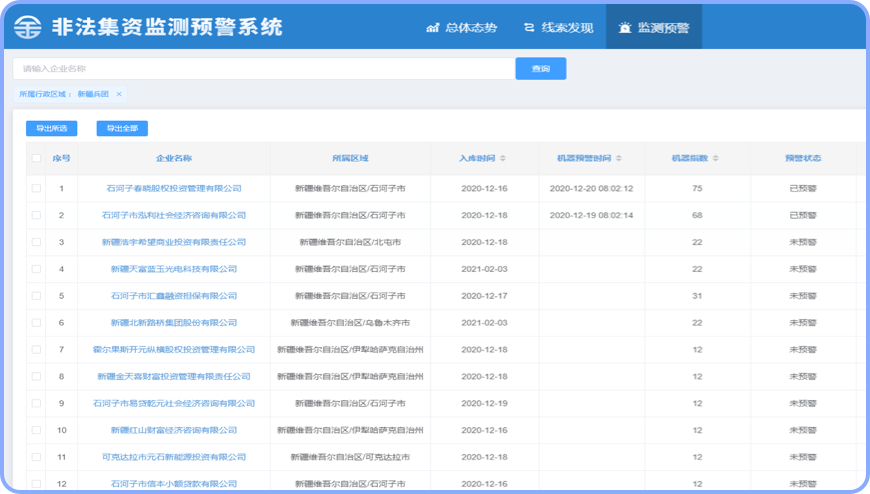Click 已预警 status in row 1
Image resolution: width=870 pixels, height=494 pixels.
point(803,188)
